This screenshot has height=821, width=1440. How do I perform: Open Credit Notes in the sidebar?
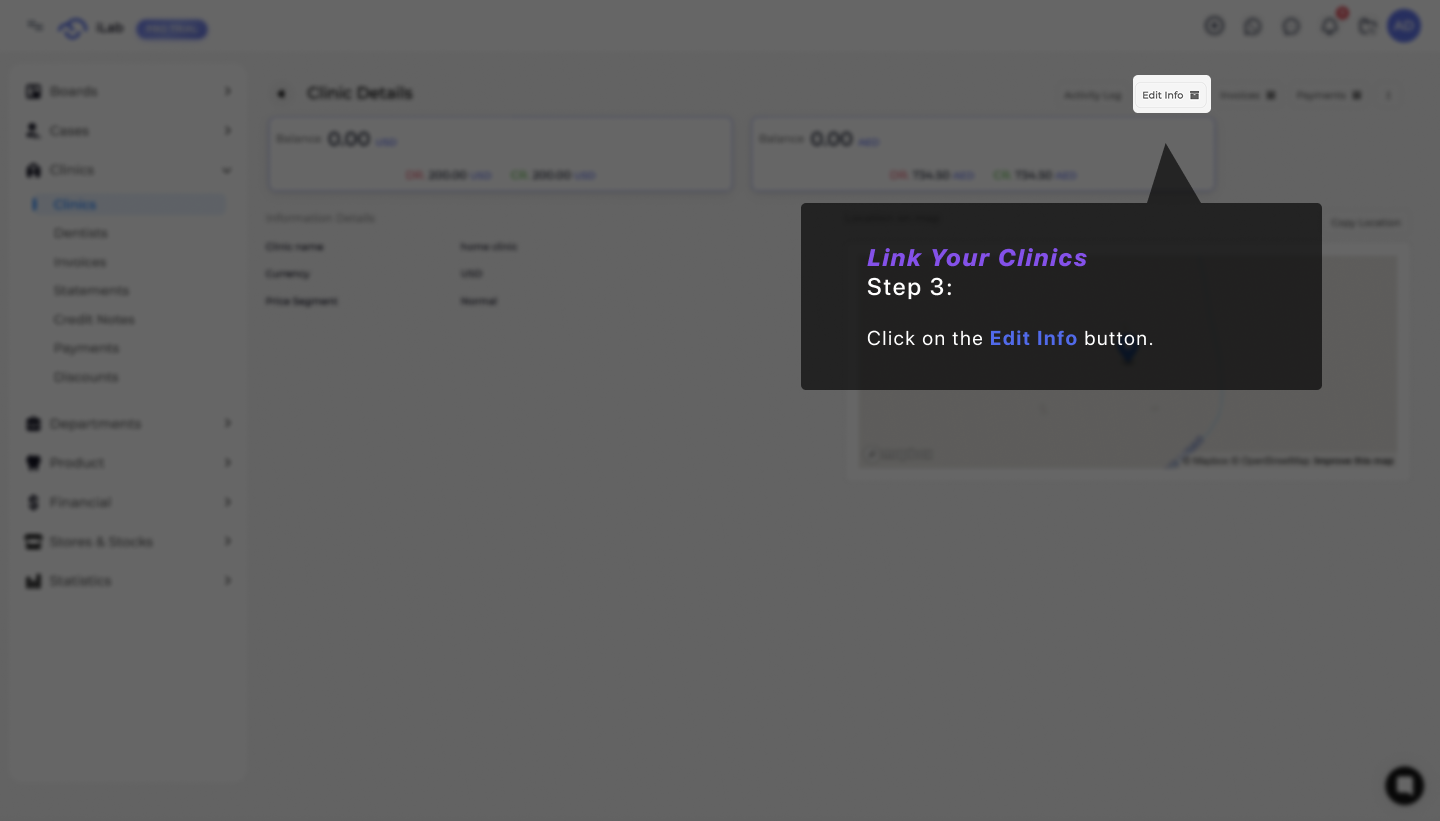(94, 320)
